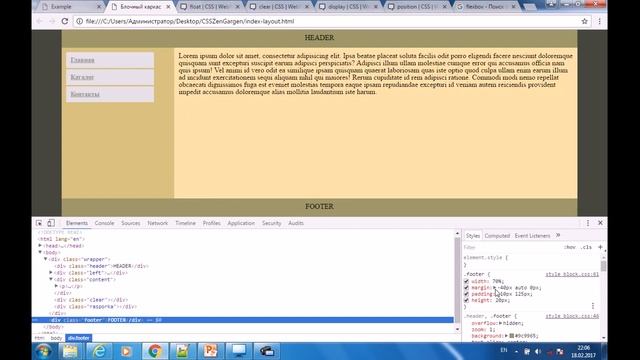
Task: Click the Контакты link in the sidebar
Action: (85, 94)
